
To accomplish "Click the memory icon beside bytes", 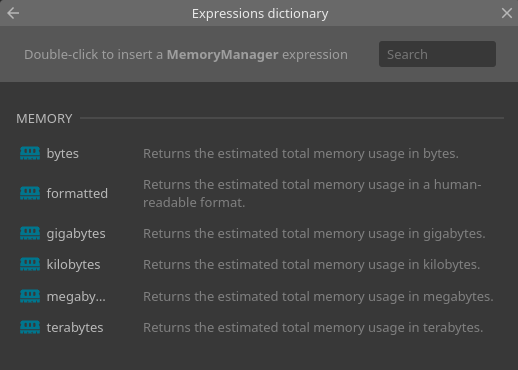I will pos(30,153).
